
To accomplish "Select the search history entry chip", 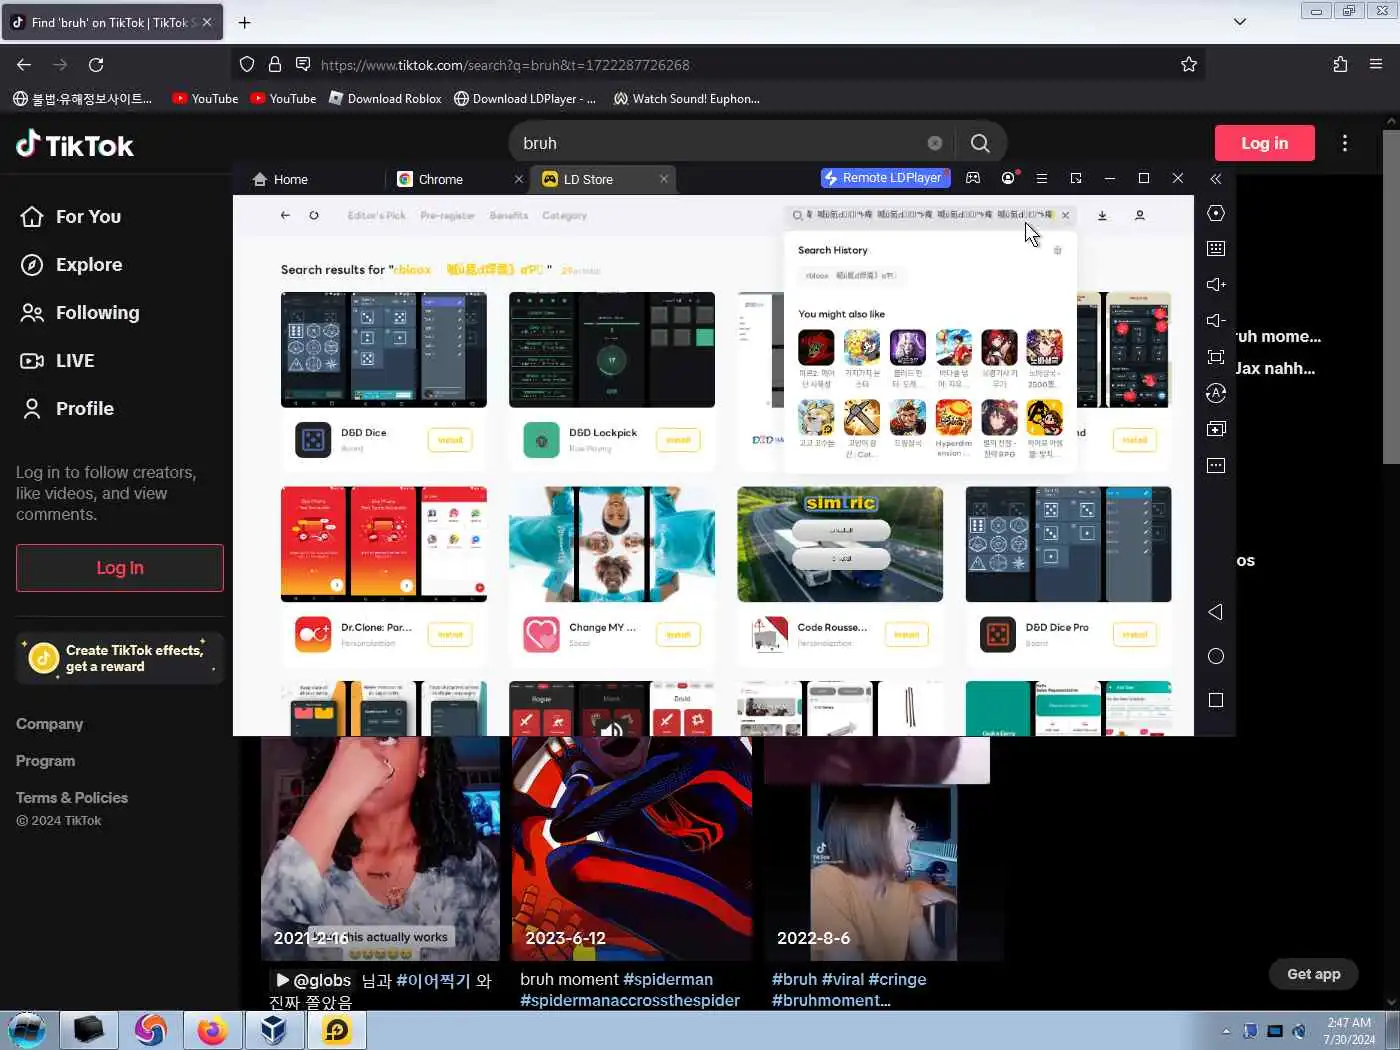I will tap(850, 275).
